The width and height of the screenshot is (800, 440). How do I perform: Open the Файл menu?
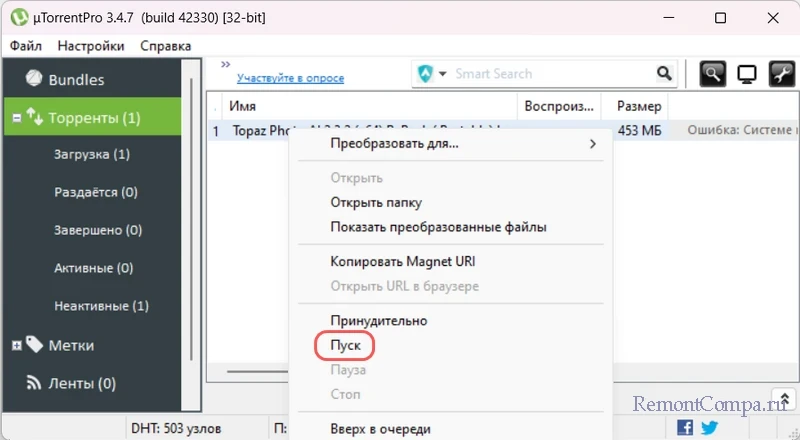pyautogui.click(x=26, y=46)
